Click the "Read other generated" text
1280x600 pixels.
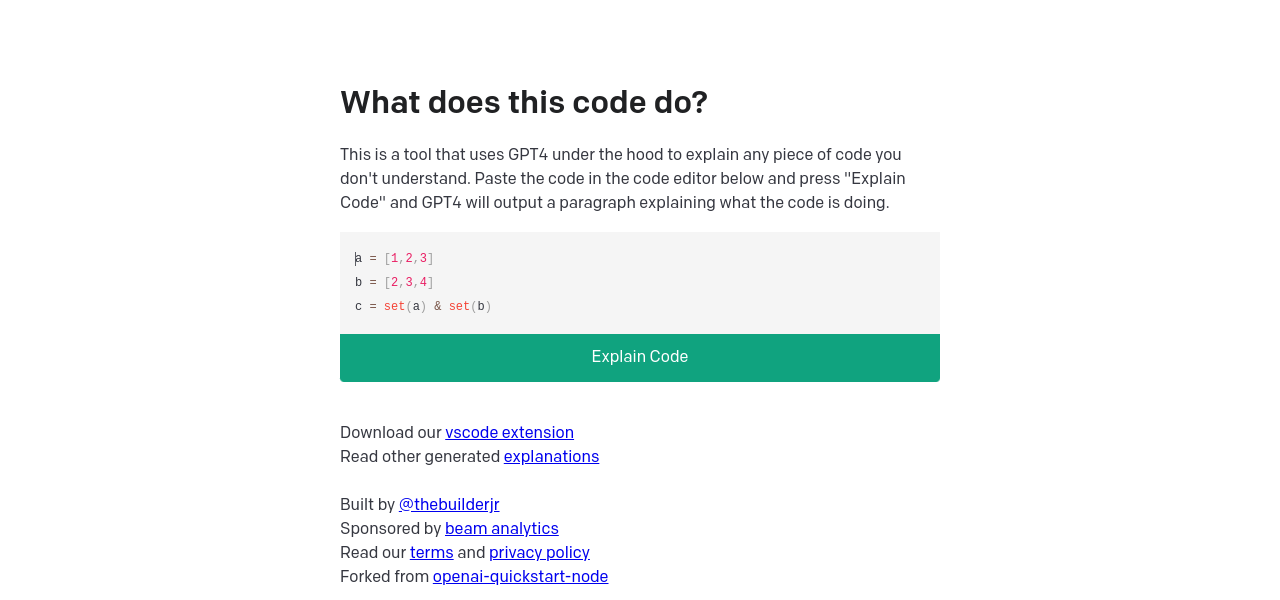[420, 457]
